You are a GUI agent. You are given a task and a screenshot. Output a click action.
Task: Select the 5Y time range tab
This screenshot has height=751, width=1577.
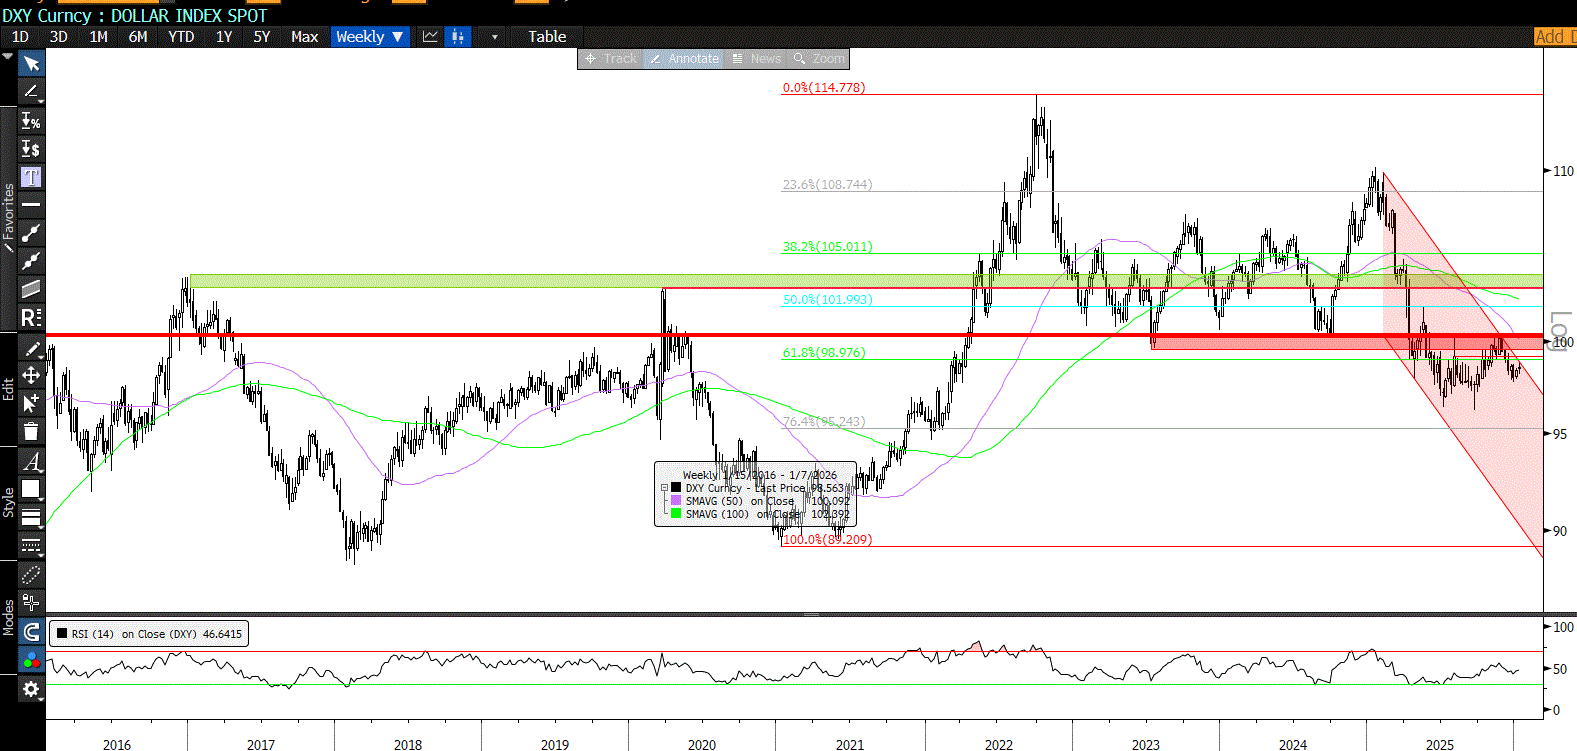click(262, 37)
